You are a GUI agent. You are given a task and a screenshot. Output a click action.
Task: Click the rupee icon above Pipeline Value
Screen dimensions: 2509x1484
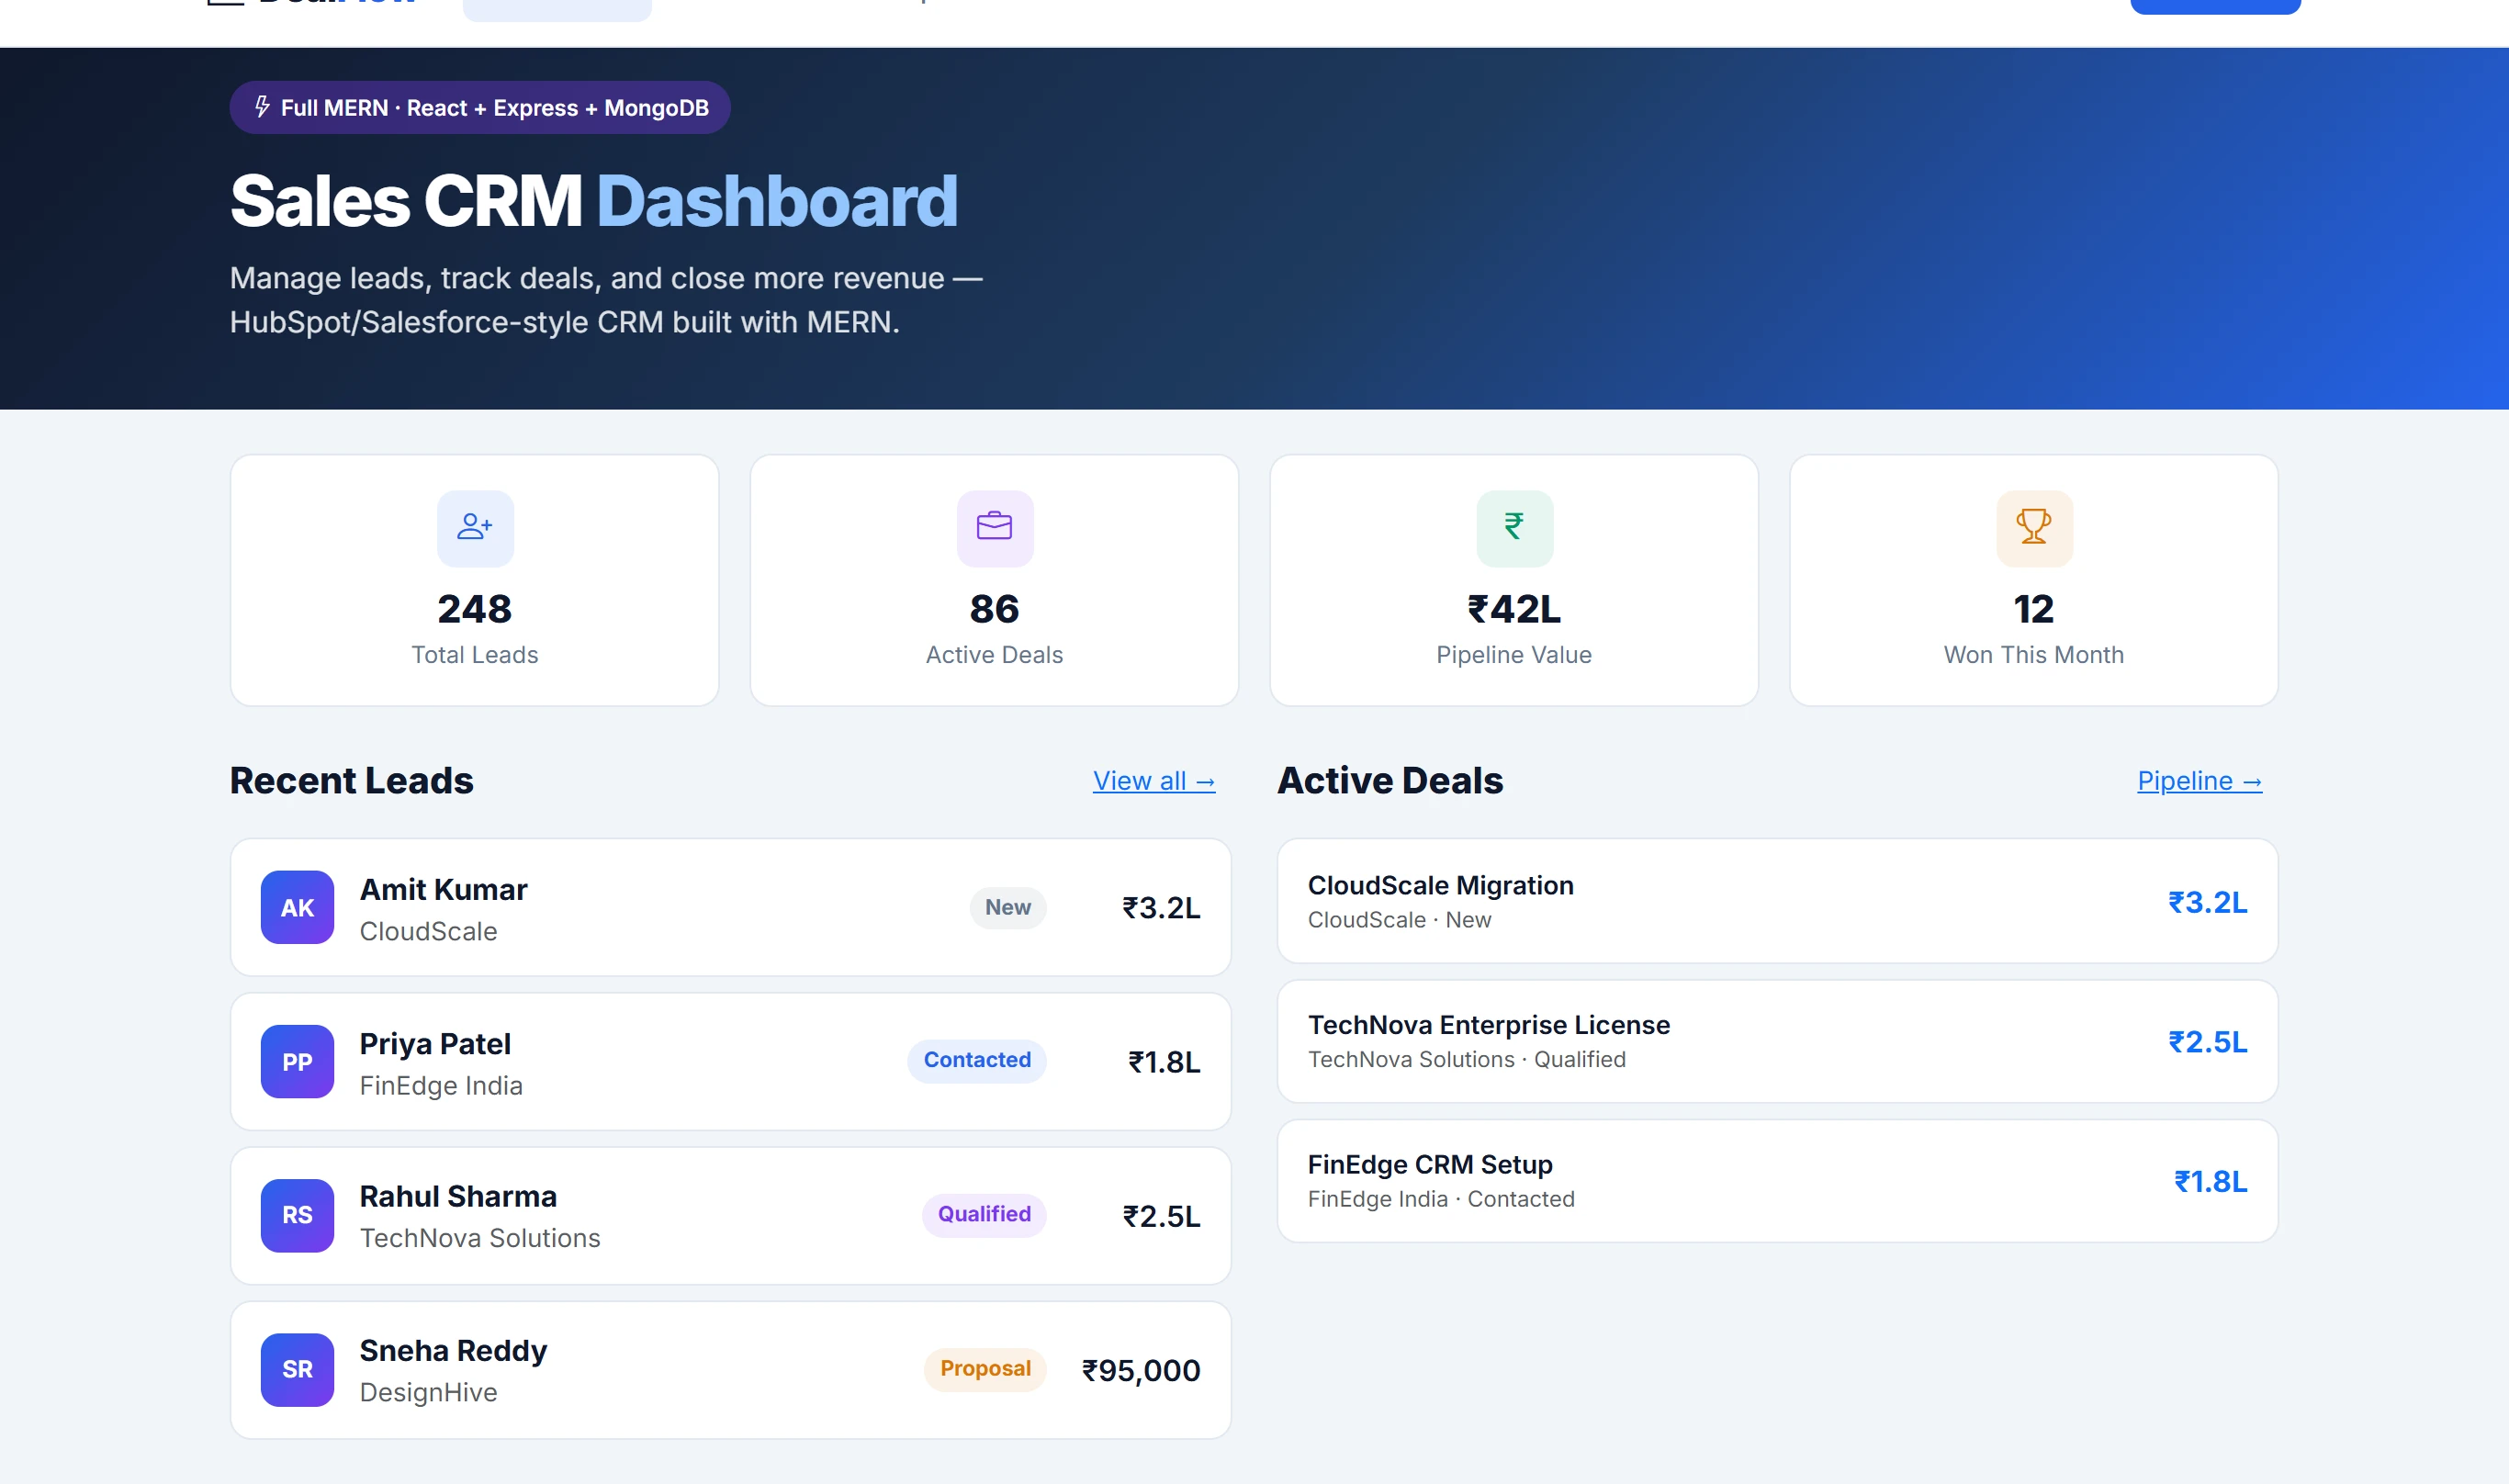[1514, 527]
